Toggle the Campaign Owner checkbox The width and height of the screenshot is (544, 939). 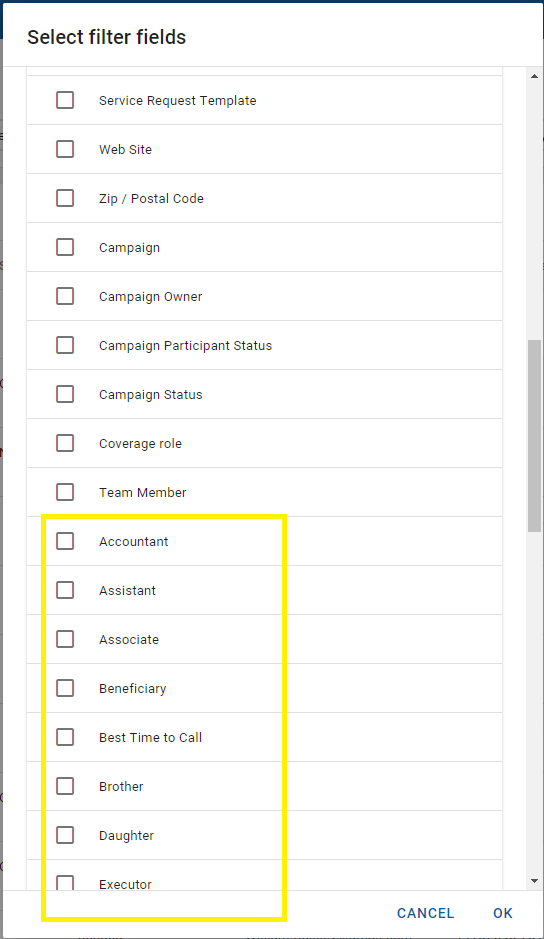coord(65,296)
